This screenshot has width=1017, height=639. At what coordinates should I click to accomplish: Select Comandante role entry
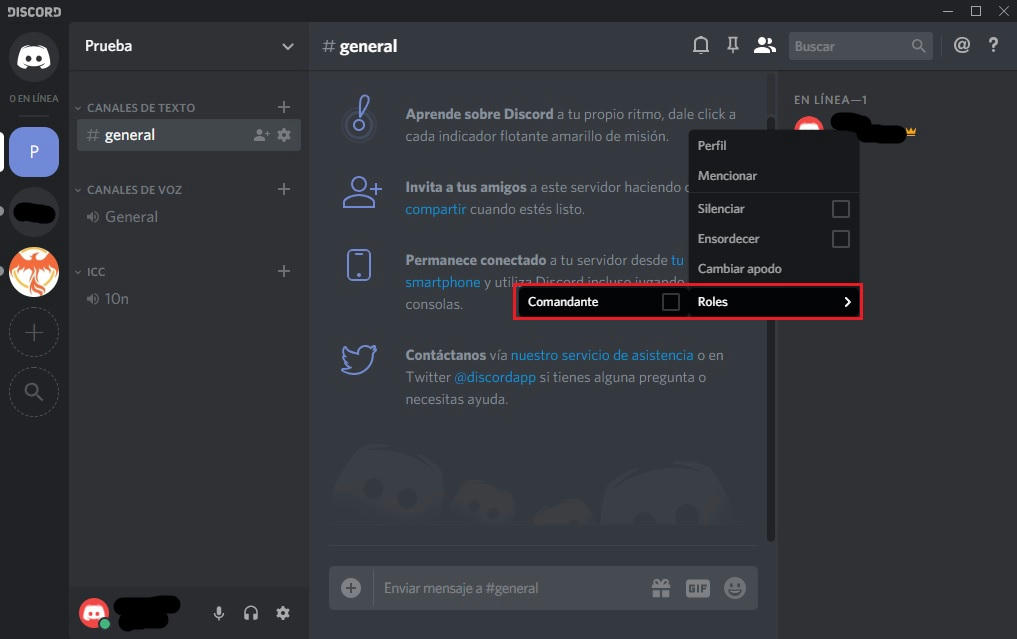tap(603, 302)
